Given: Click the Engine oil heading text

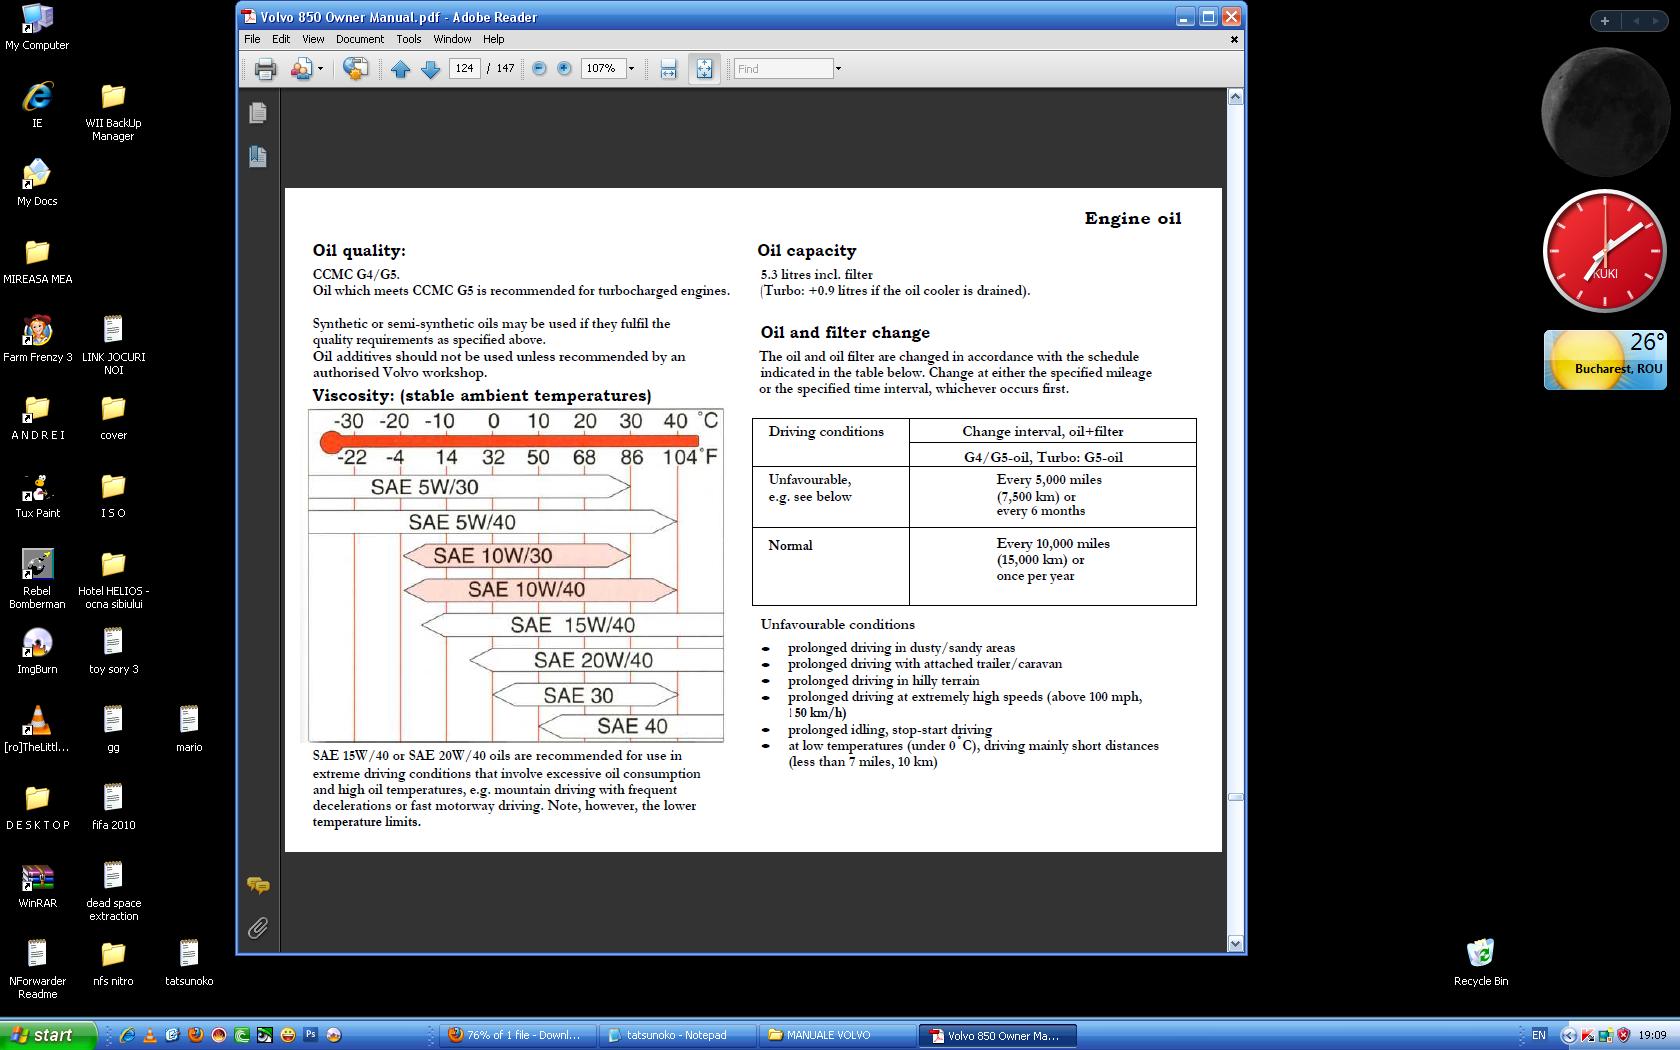Looking at the screenshot, I should [x=1133, y=218].
